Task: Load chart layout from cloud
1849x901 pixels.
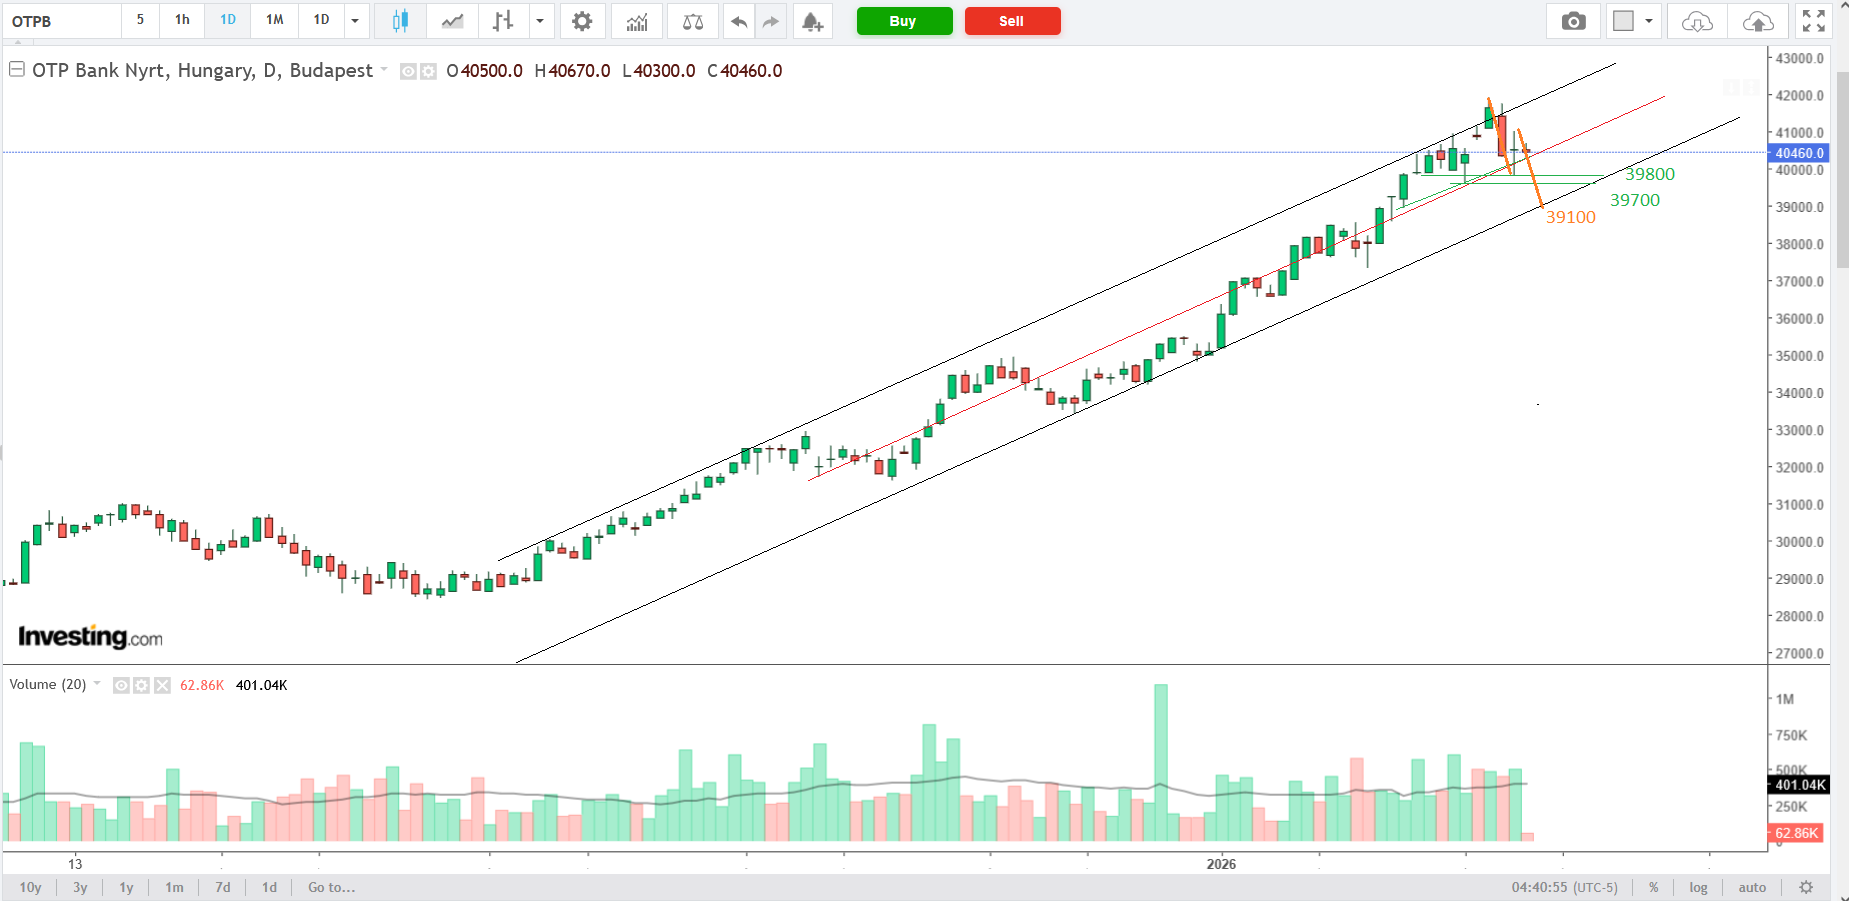Action: (x=1697, y=21)
